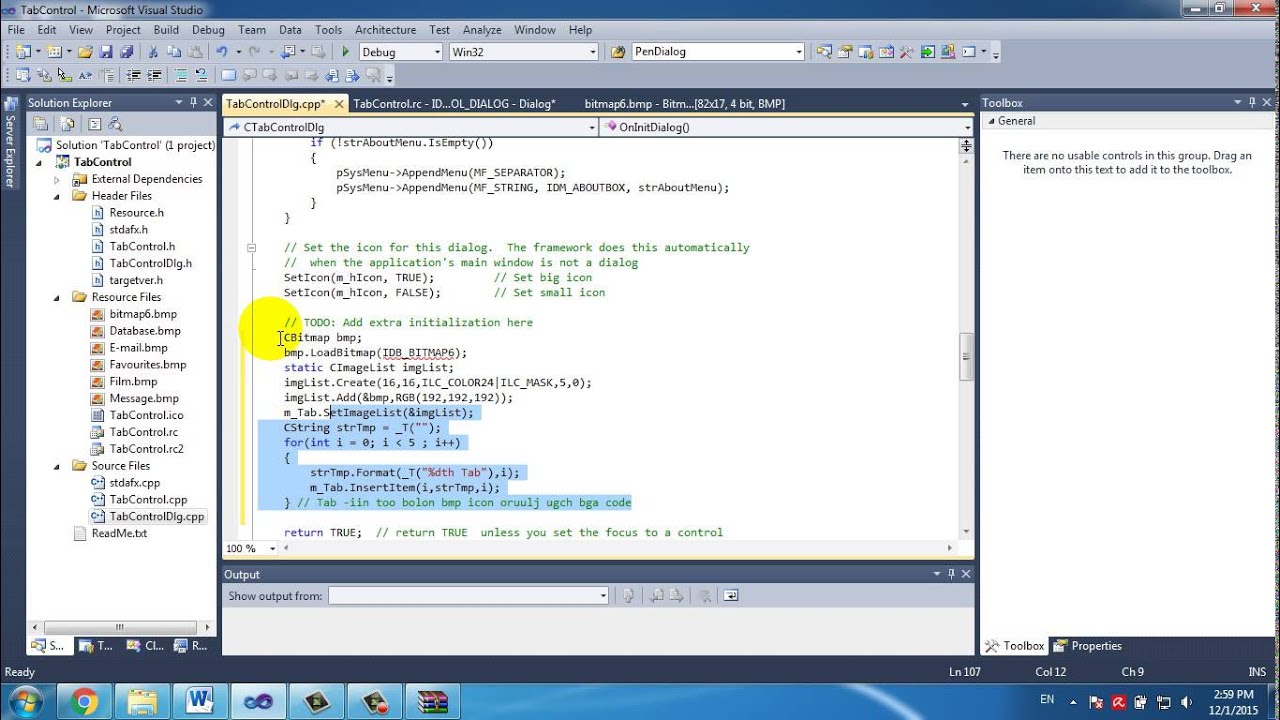
Task: Collapse the Source Files folder
Action: (58, 466)
